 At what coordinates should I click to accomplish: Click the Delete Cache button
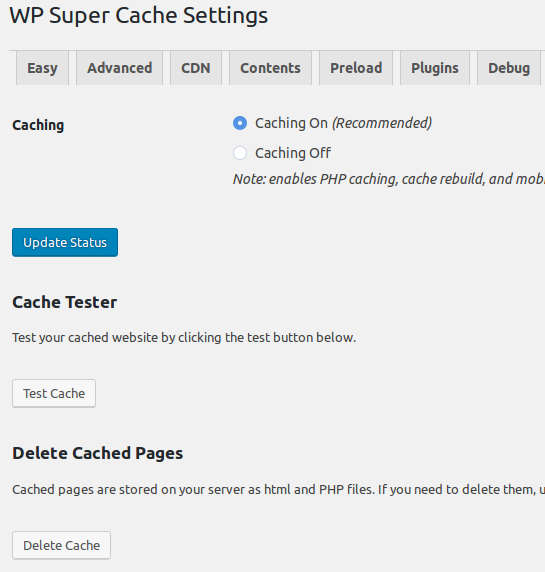click(x=61, y=545)
